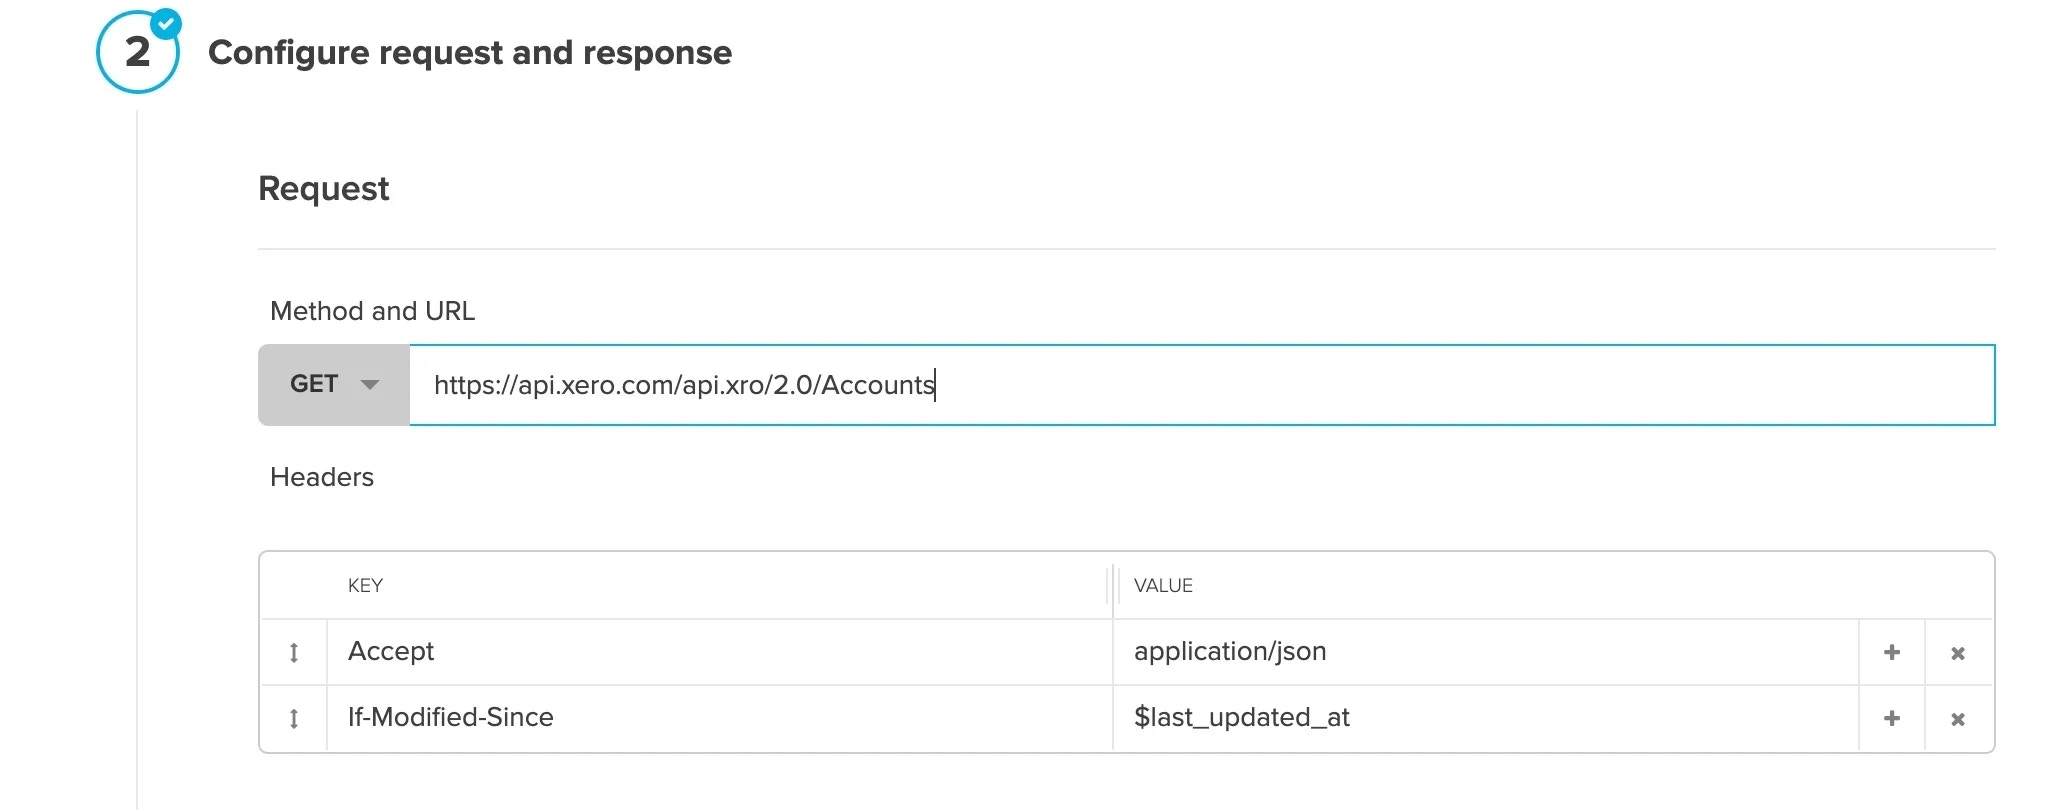Click the Configure request and response heading

point(470,53)
